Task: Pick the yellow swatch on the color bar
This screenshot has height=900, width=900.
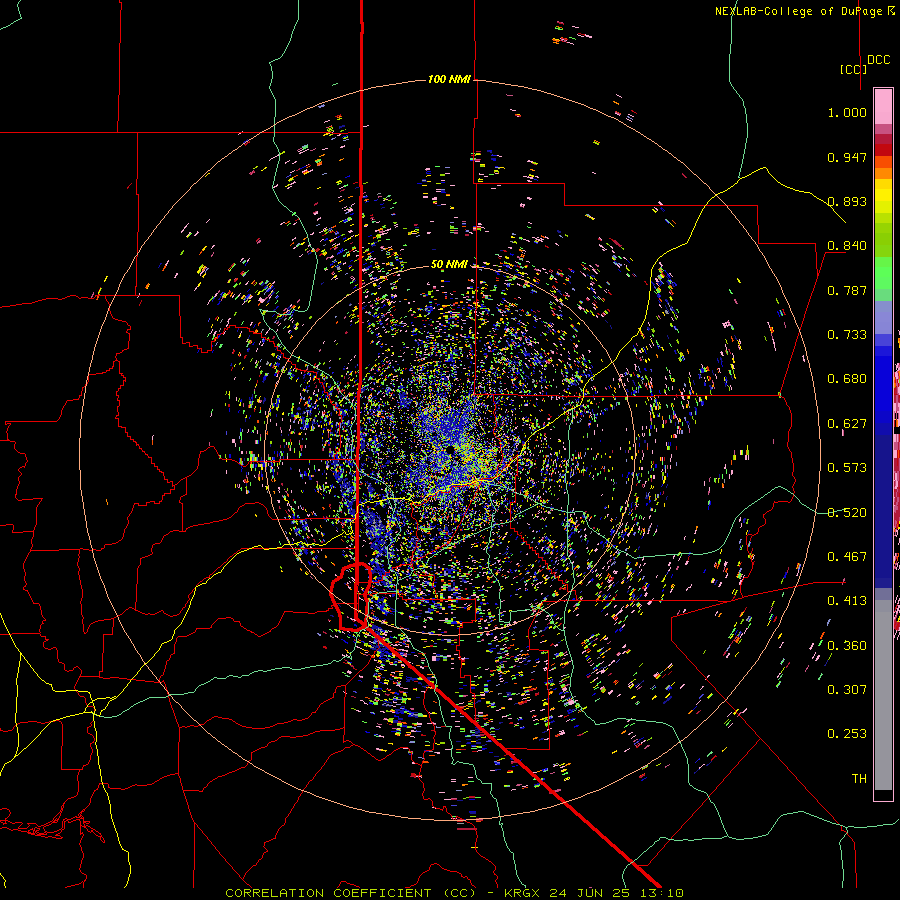Action: coord(883,196)
